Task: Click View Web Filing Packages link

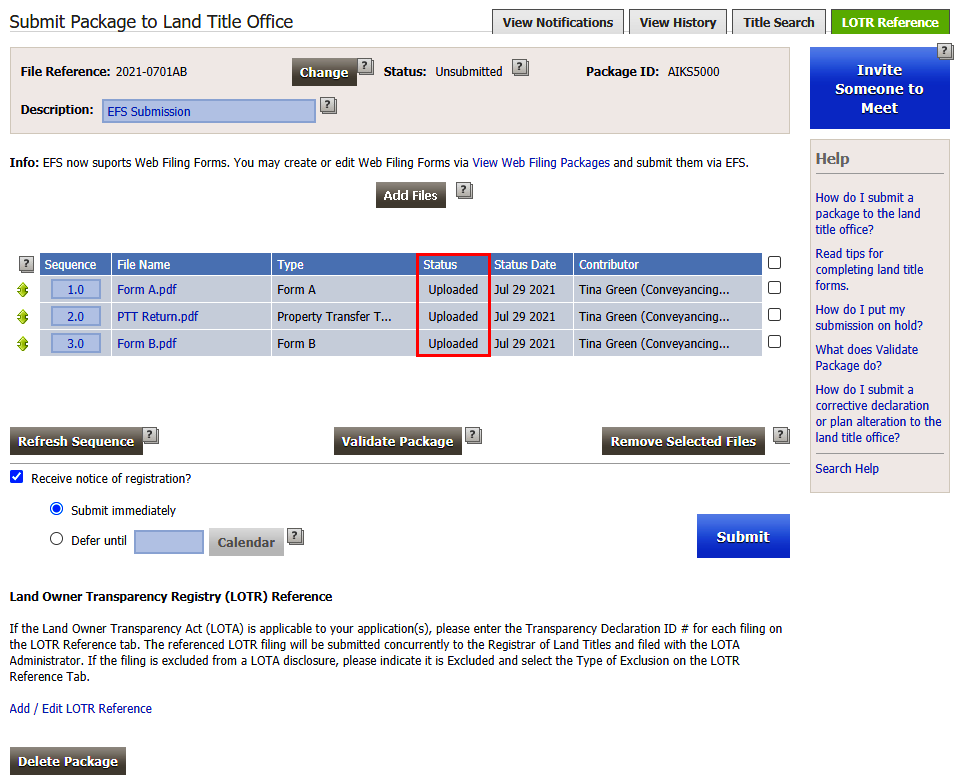Action: [x=541, y=163]
